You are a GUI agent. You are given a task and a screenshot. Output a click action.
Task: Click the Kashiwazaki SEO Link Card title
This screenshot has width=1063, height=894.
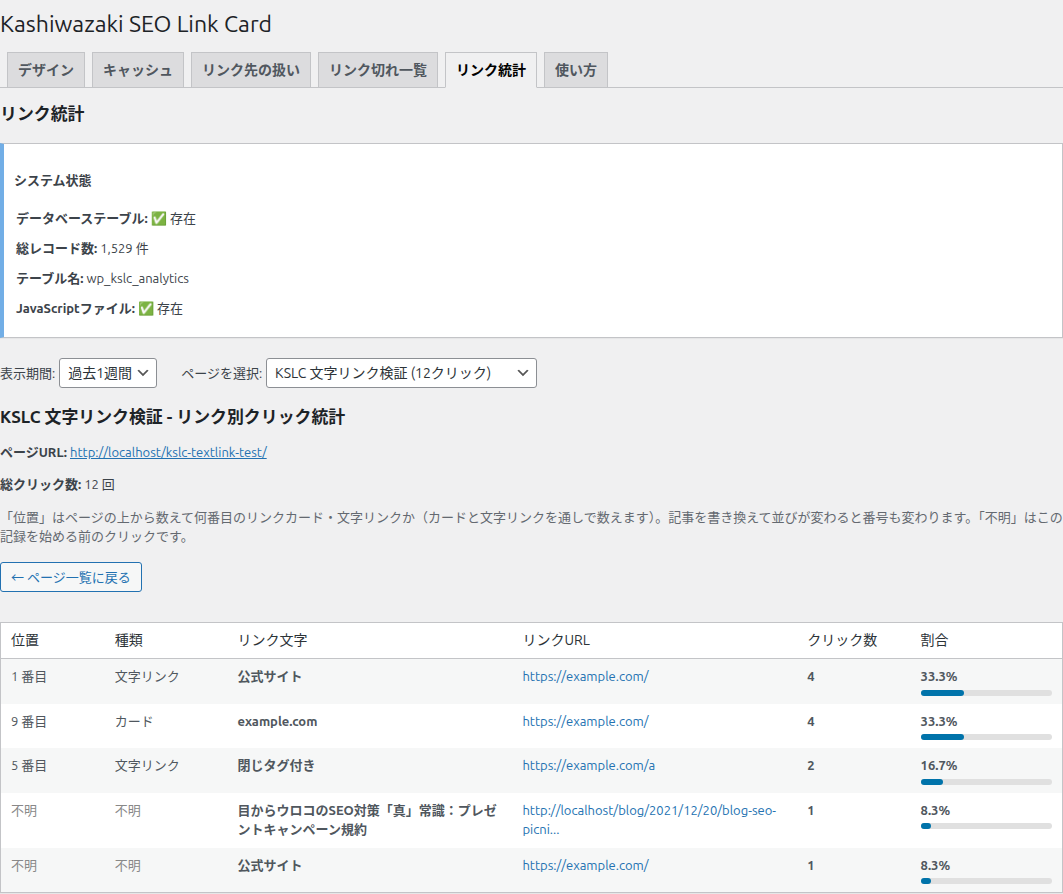pos(136,24)
